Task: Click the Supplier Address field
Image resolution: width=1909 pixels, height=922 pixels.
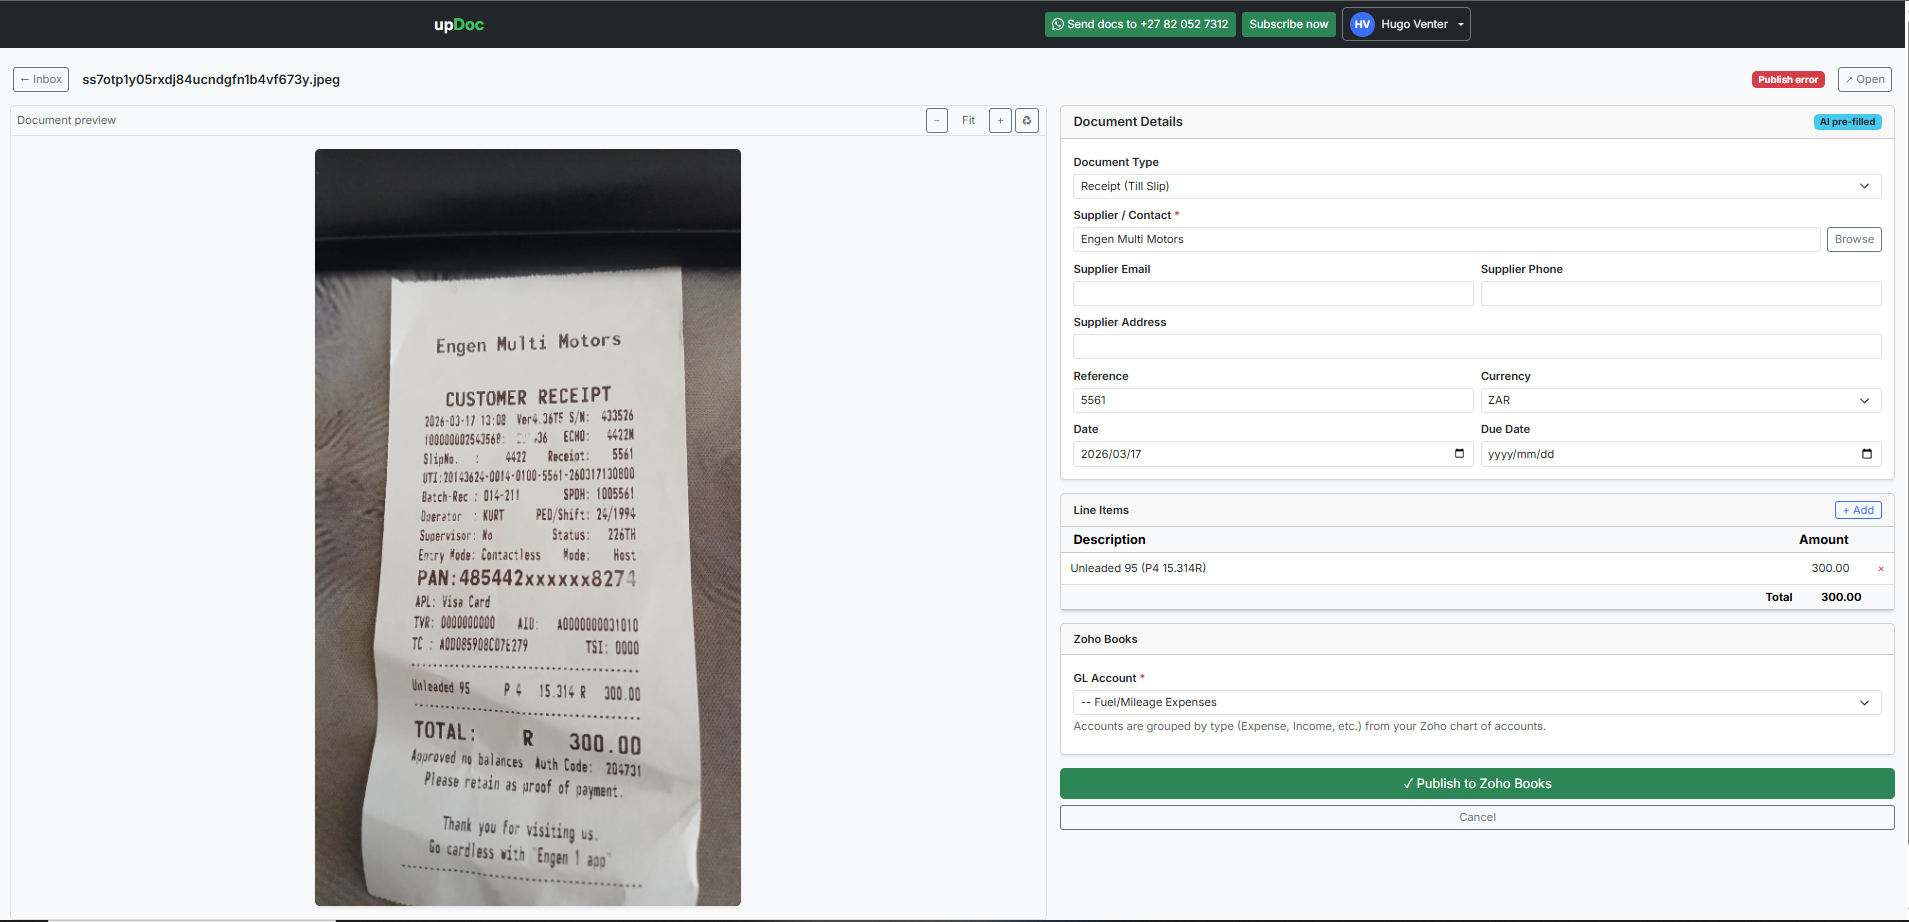Action: click(x=1477, y=346)
